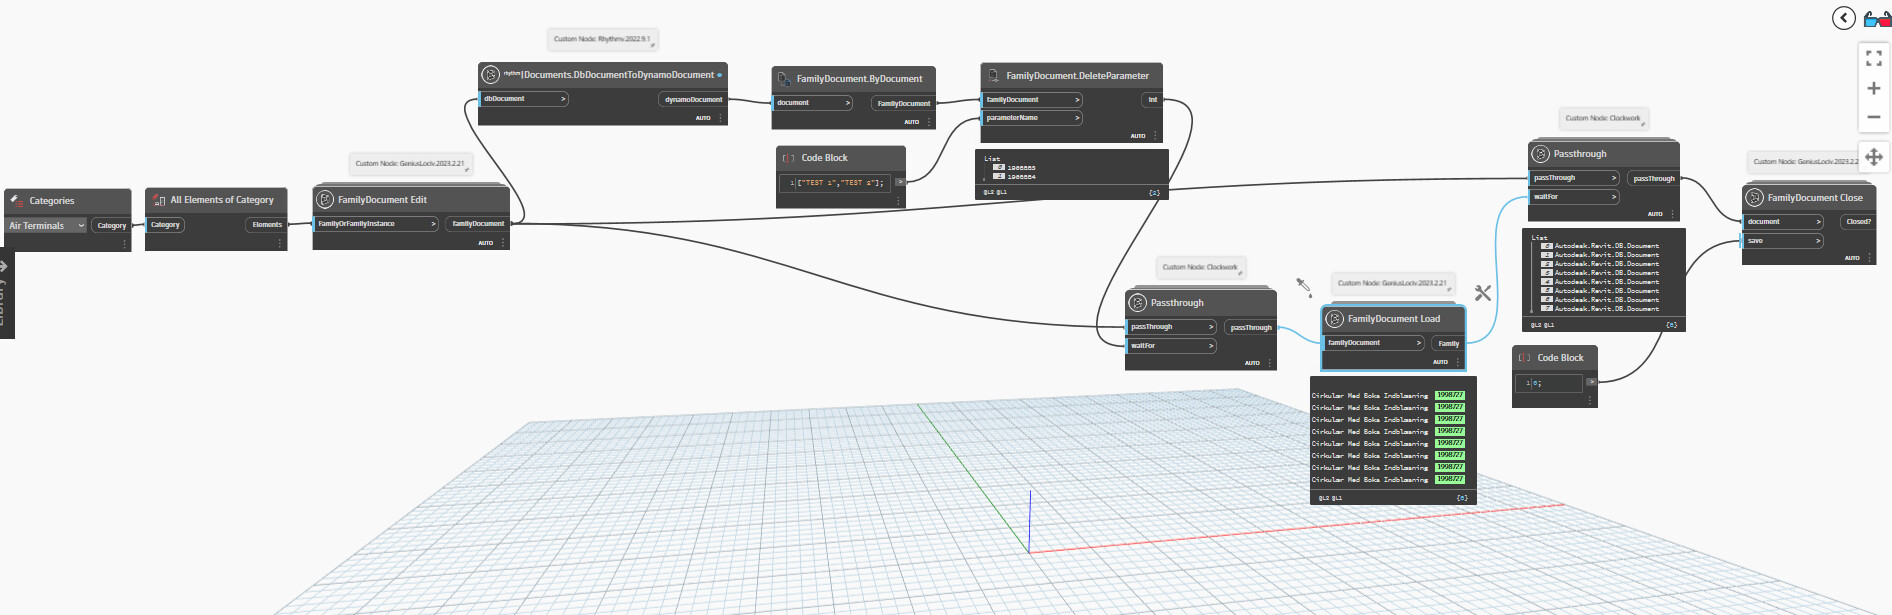Click the Categories node icon
The image size is (1892, 615).
(x=17, y=201)
